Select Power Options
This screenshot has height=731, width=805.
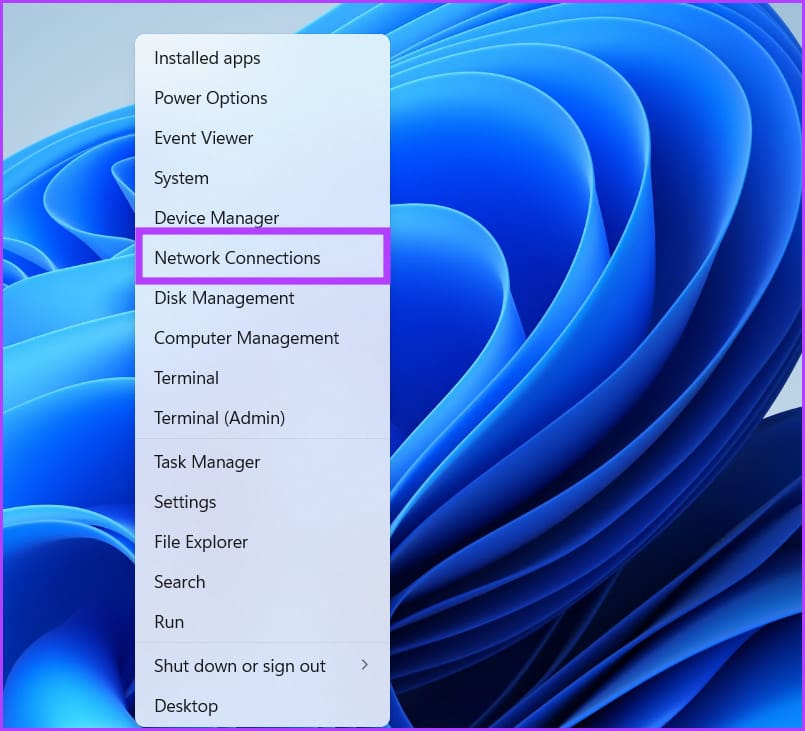tap(262, 98)
